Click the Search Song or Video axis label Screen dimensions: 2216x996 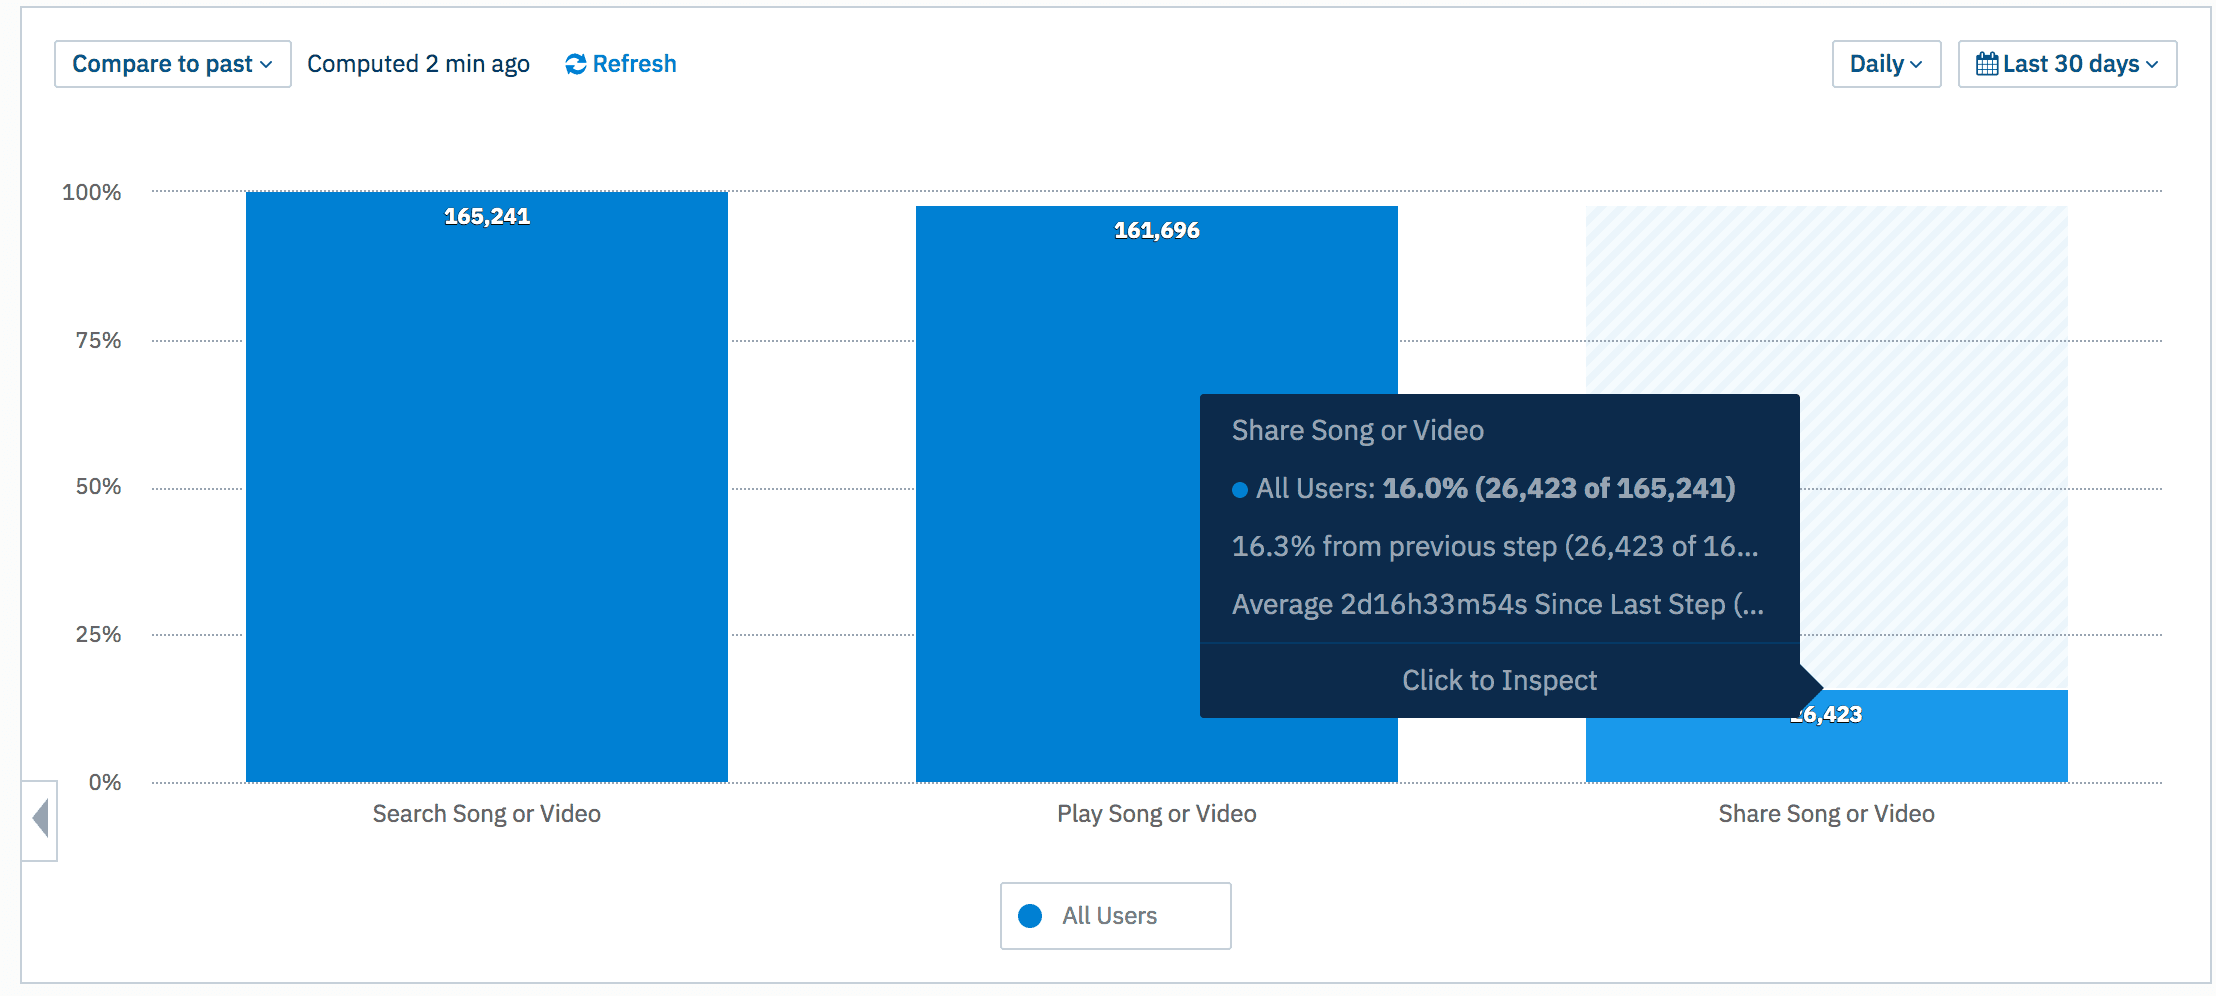486,814
